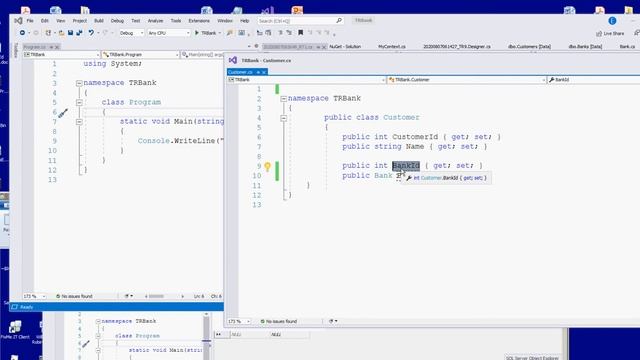This screenshot has width=640, height=360.
Task: Open the zoom percentage dropdown in Customer.cs window
Action: [x=239, y=322]
